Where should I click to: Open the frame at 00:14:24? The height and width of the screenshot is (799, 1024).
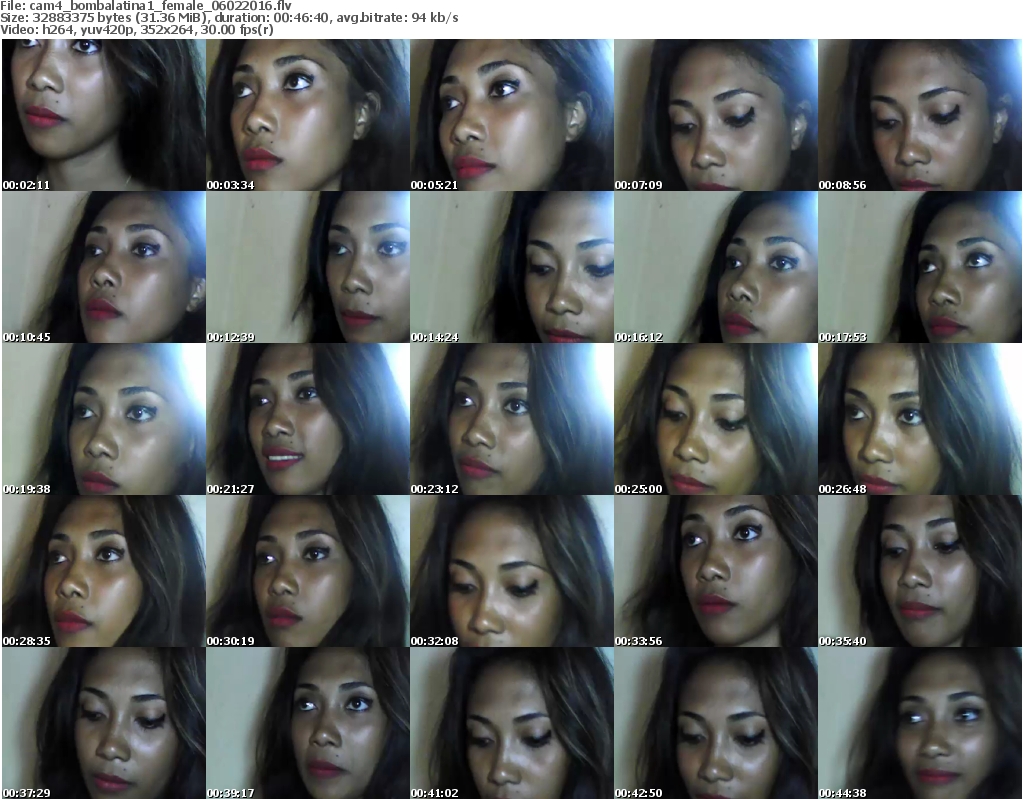(512, 267)
